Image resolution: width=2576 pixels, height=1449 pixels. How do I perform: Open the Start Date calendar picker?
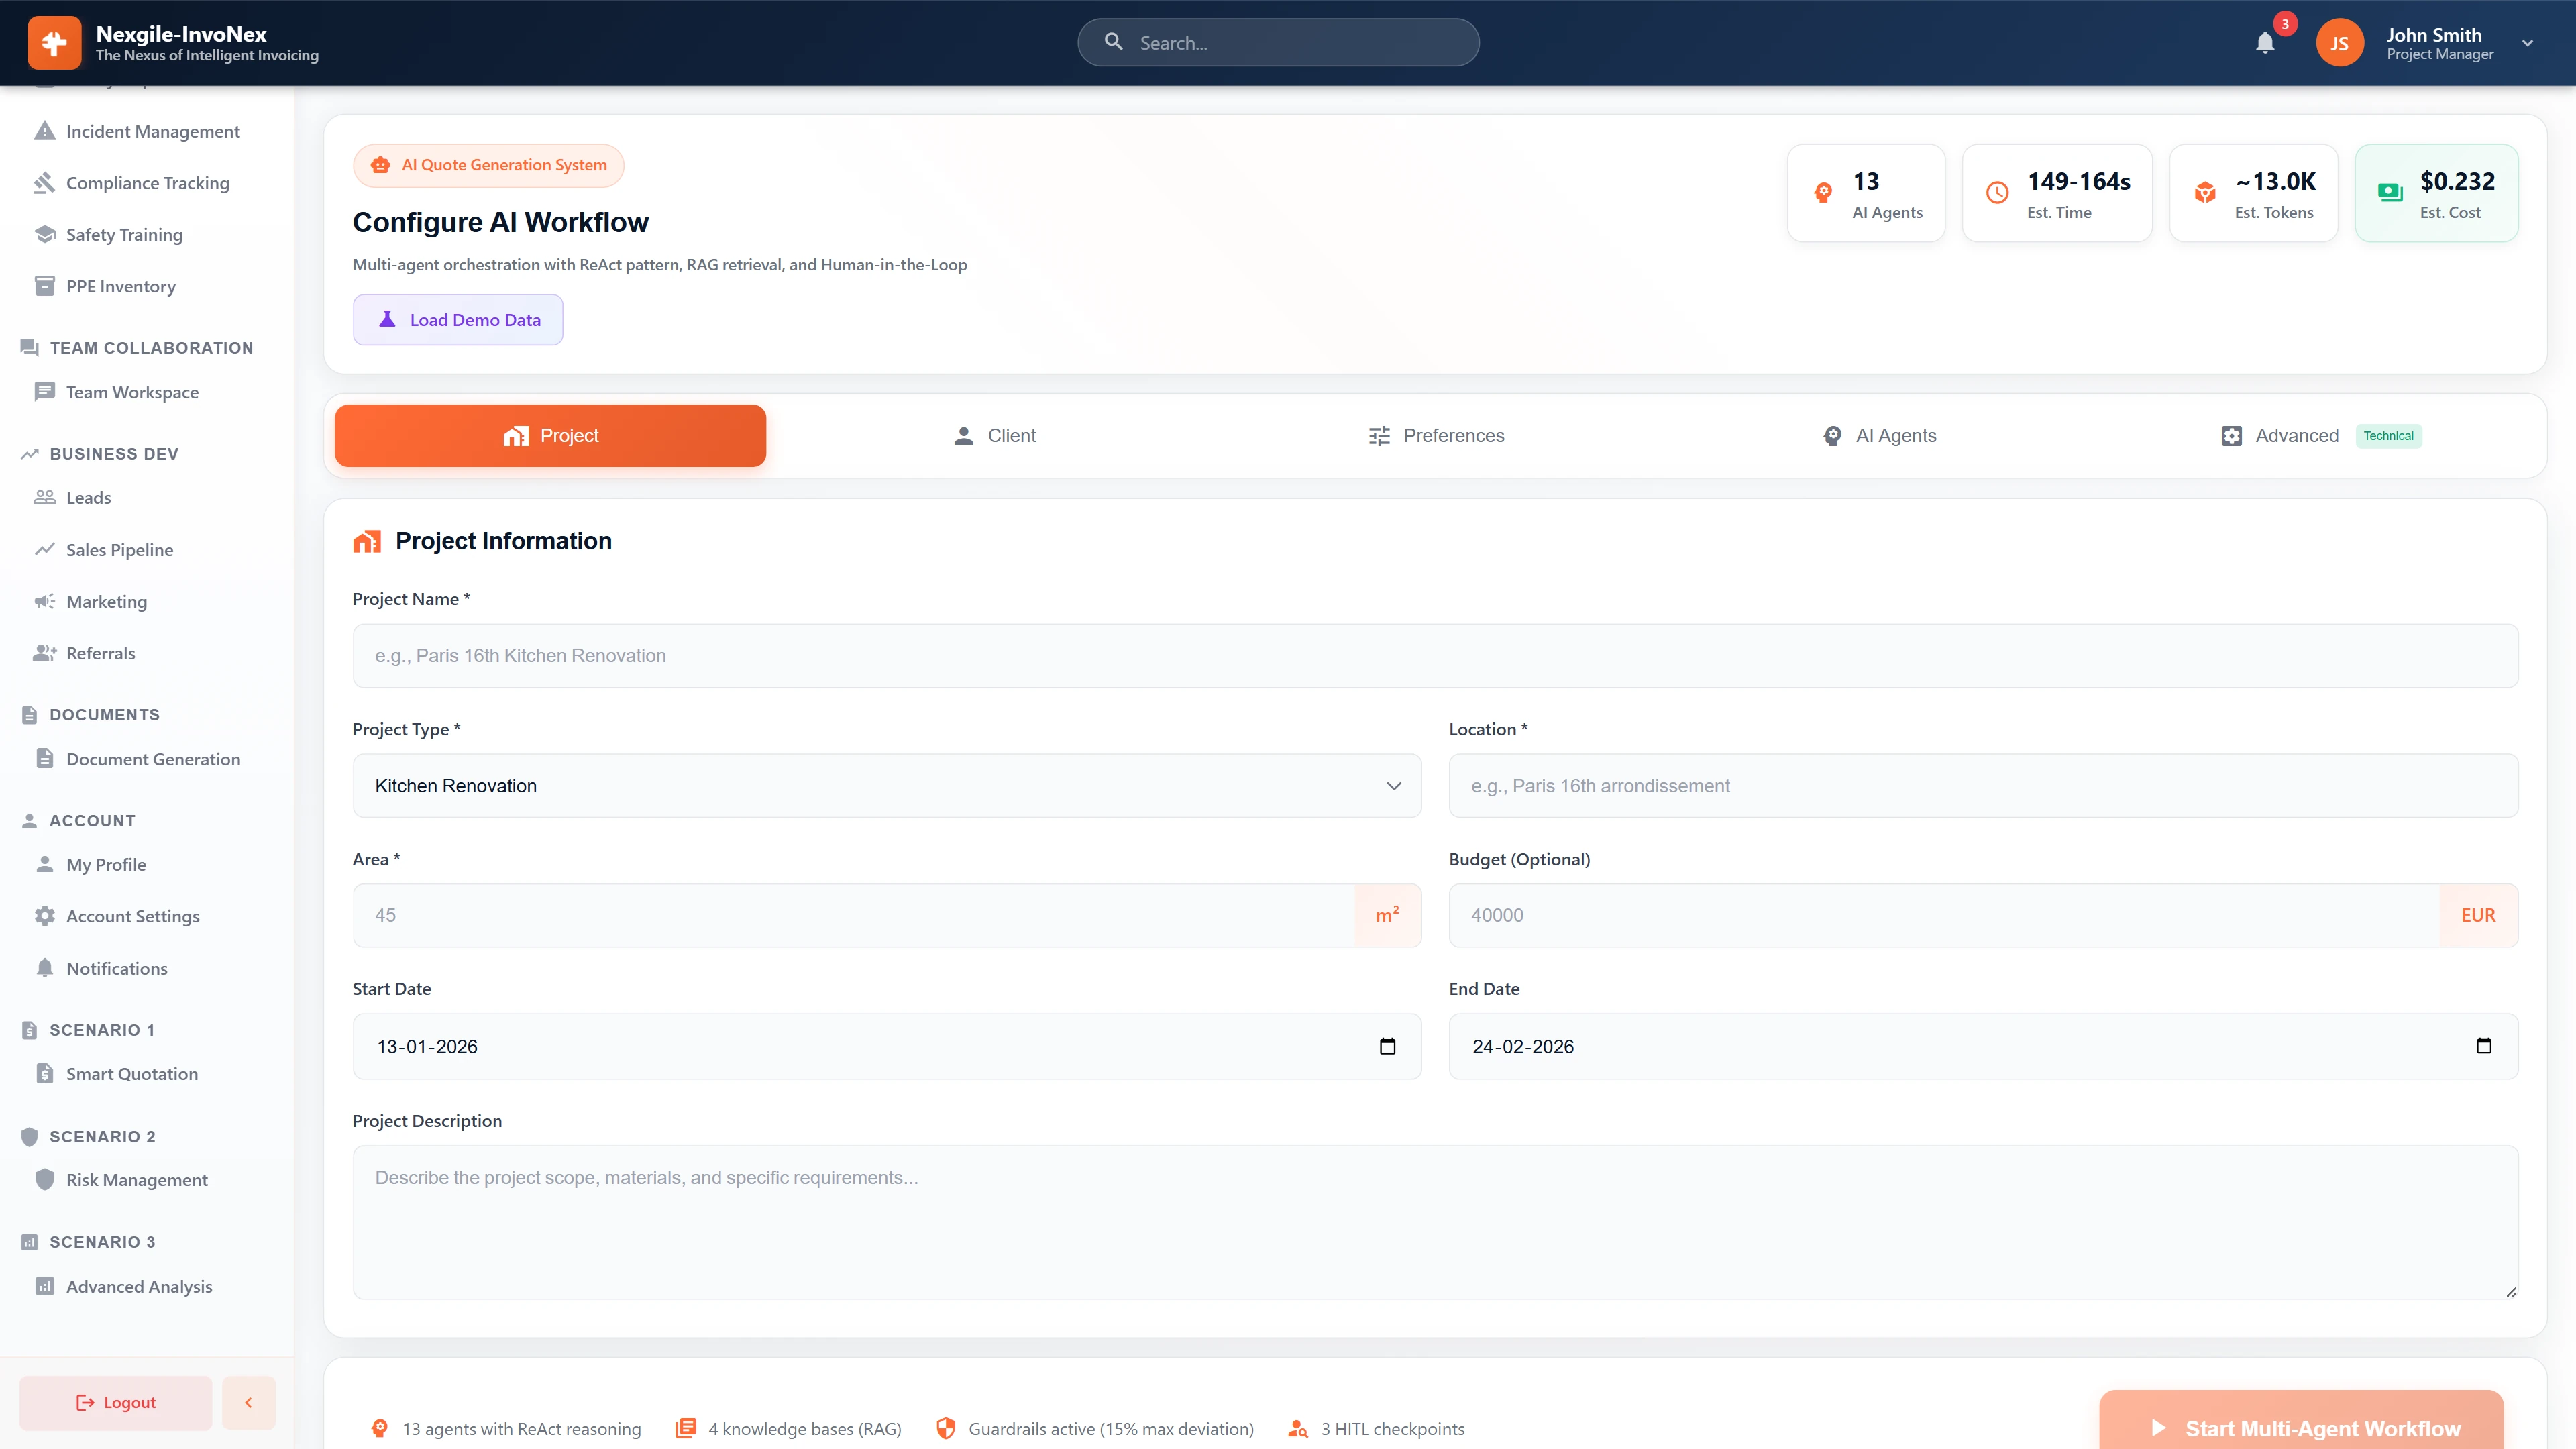point(1387,1046)
